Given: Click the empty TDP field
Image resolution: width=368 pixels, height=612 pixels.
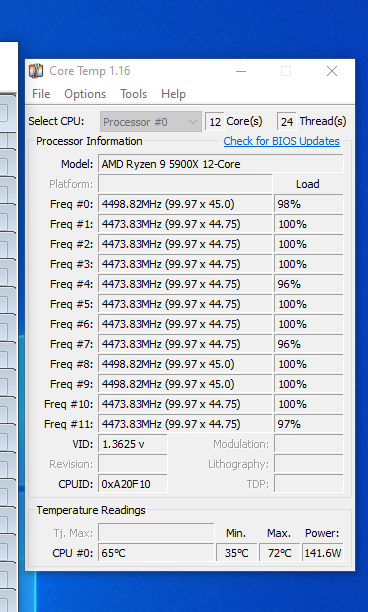Looking at the screenshot, I should point(309,484).
